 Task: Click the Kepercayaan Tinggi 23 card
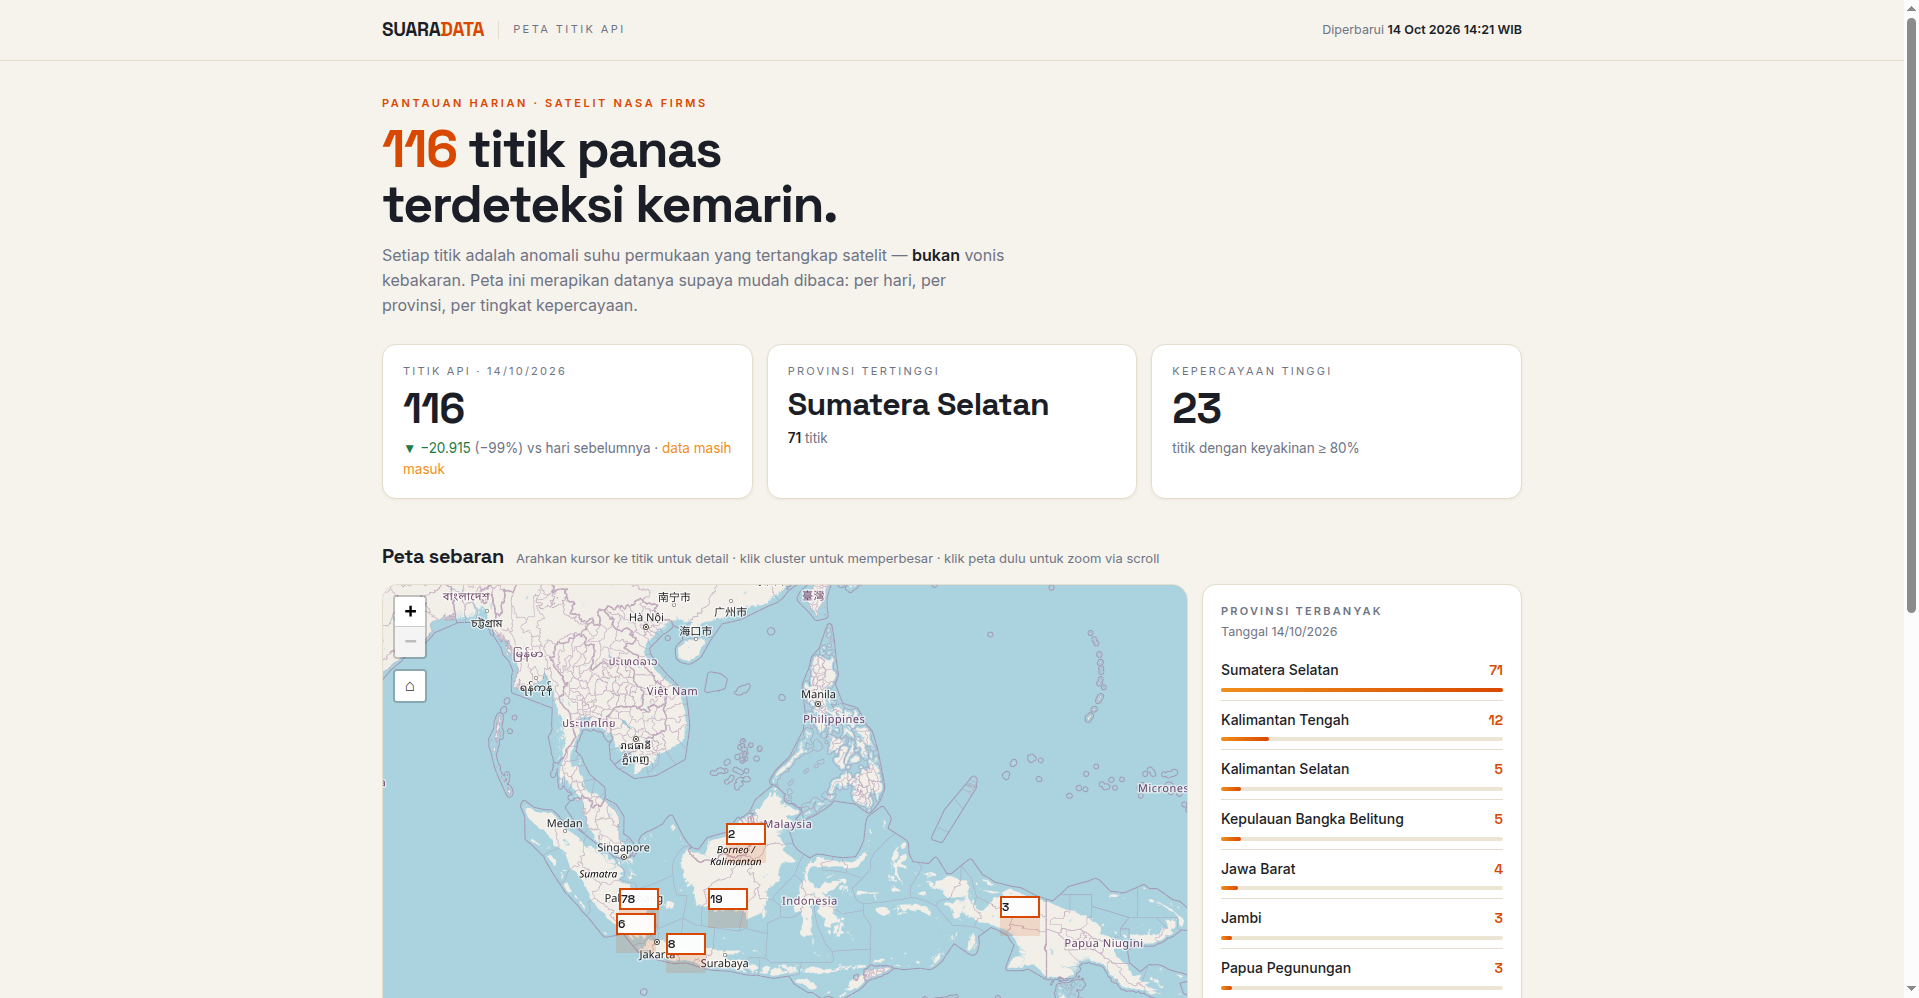point(1336,421)
